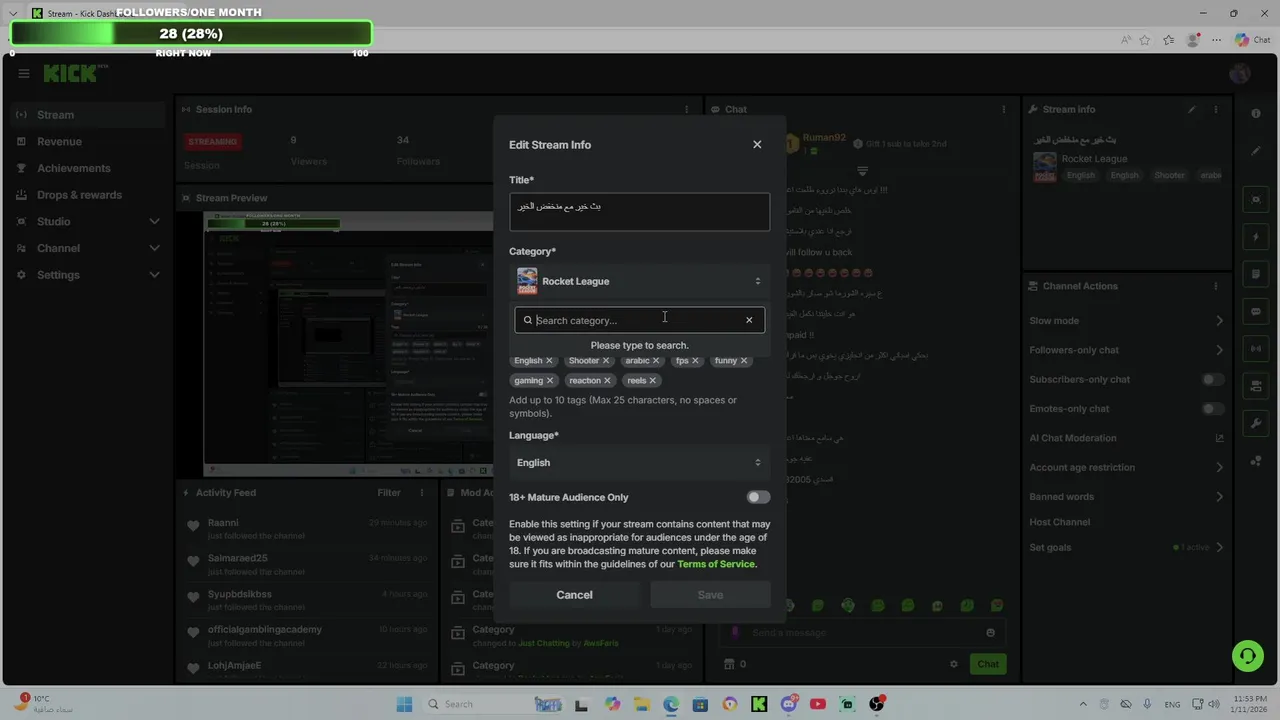Open the green support headset button
The width and height of the screenshot is (1280, 720).
[1247, 656]
